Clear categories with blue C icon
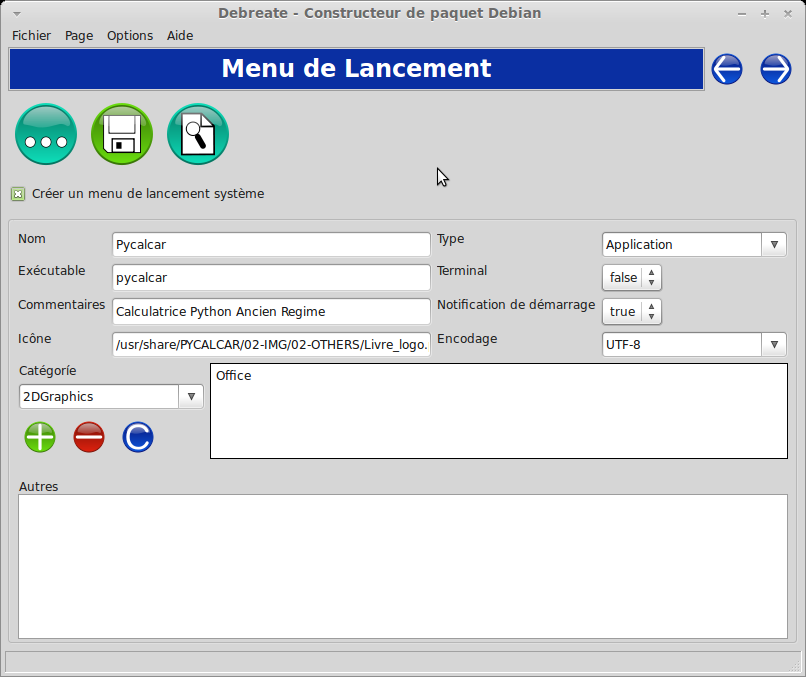The height and width of the screenshot is (677, 806). pos(138,437)
